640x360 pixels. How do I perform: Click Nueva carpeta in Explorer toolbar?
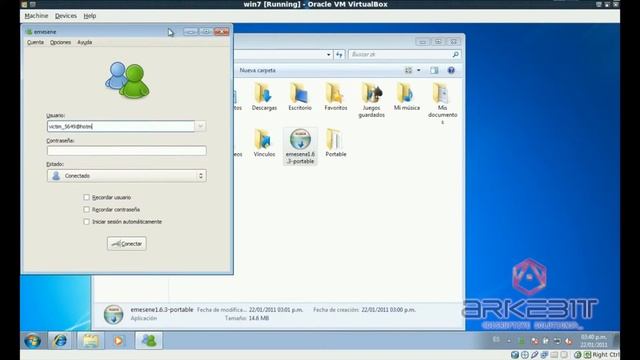click(x=258, y=71)
